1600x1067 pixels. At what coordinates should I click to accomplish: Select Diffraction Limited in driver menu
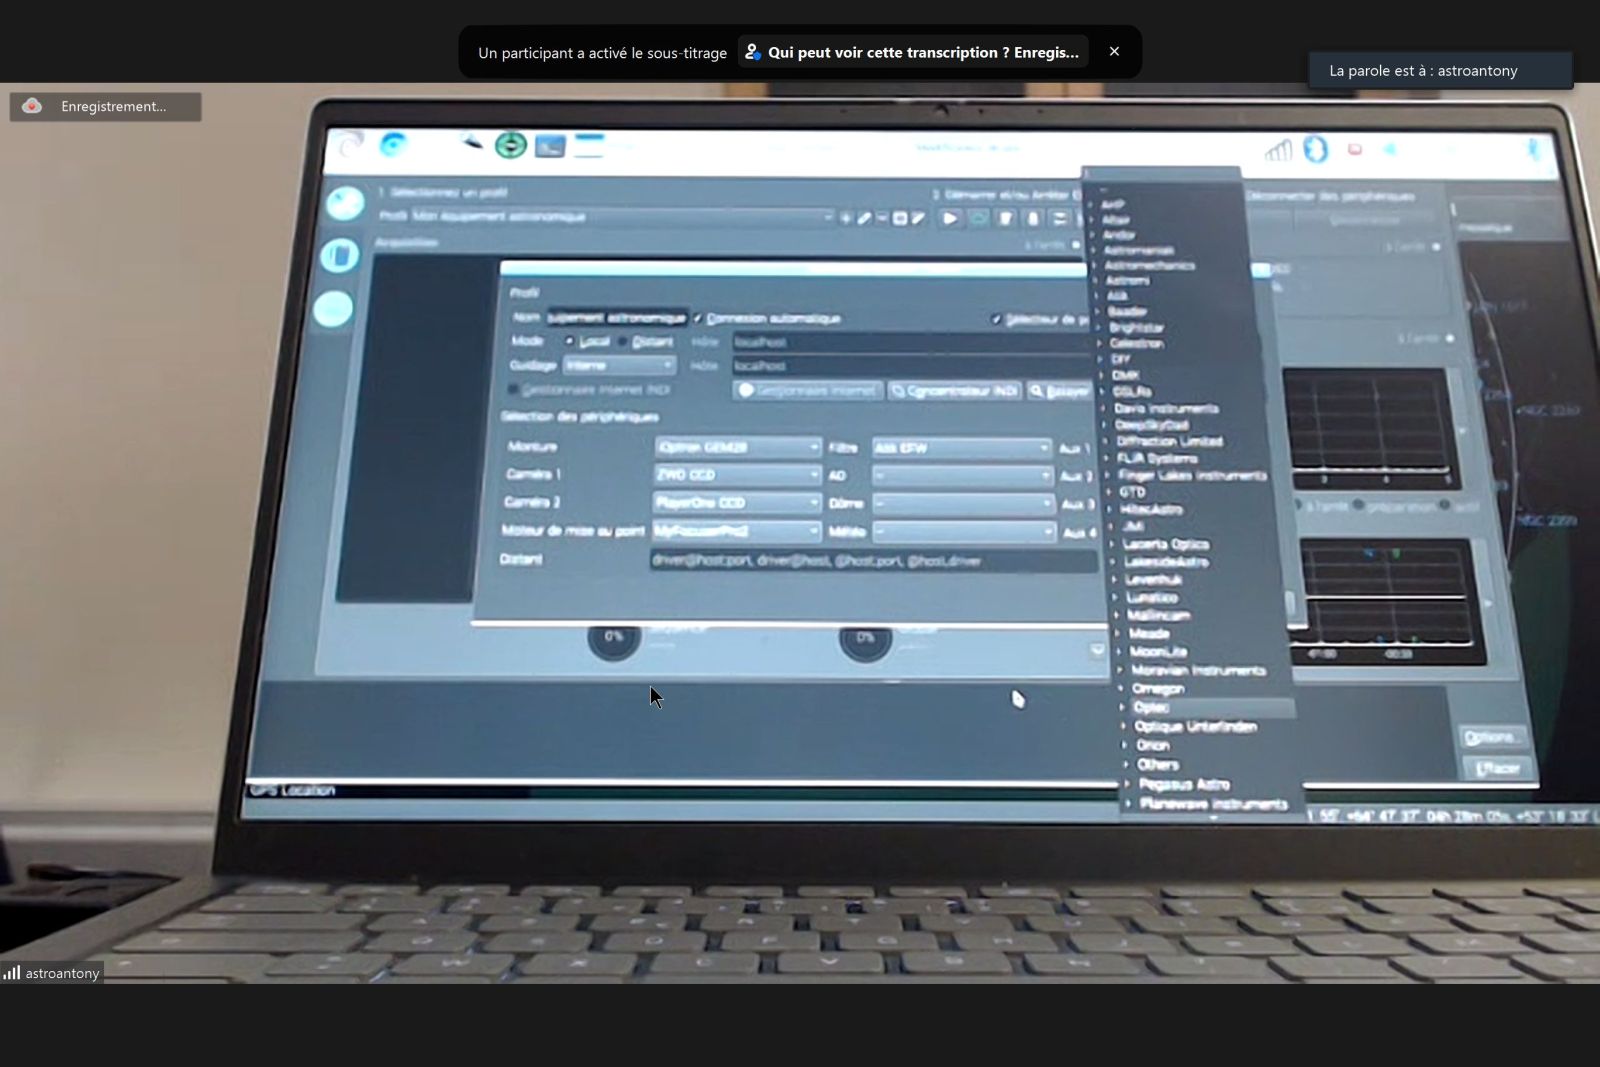pos(1169,441)
